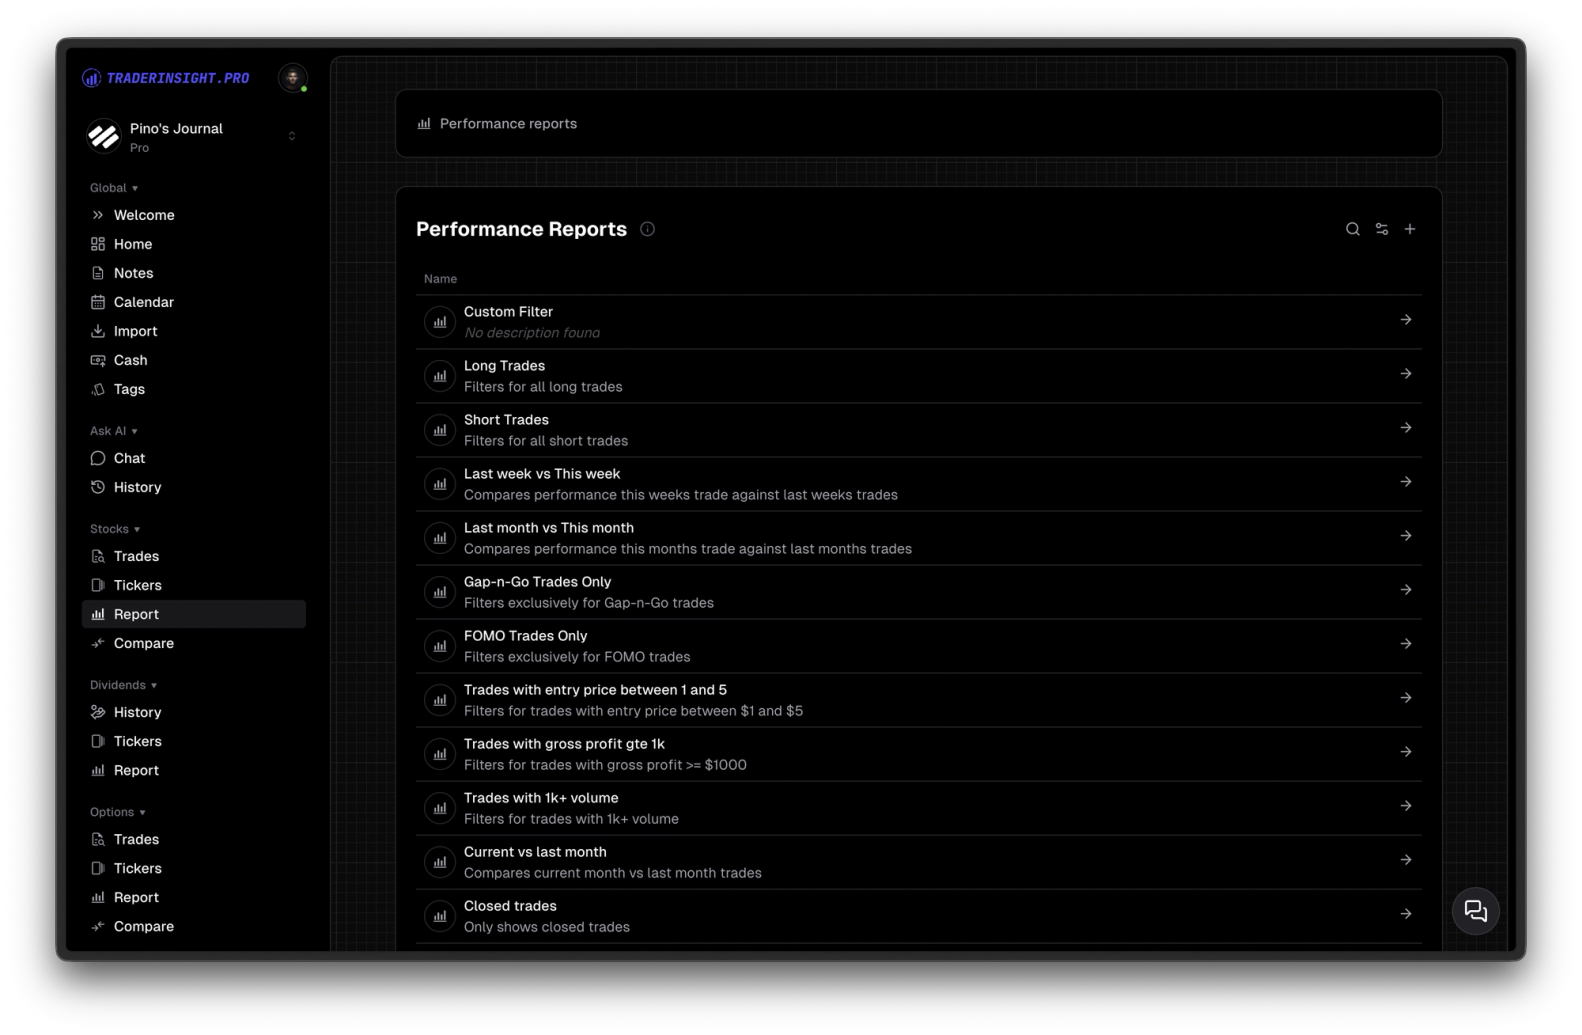Go to the Welcome page
Image resolution: width=1582 pixels, height=1035 pixels.
(x=194, y=215)
